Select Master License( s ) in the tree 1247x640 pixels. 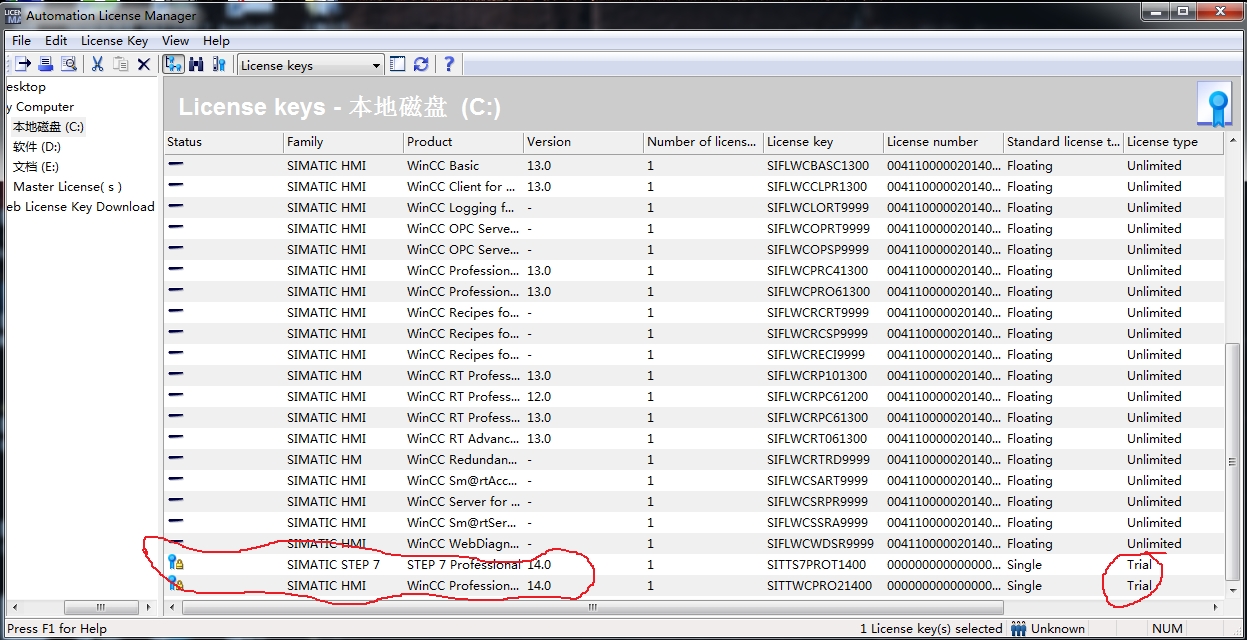tap(67, 187)
